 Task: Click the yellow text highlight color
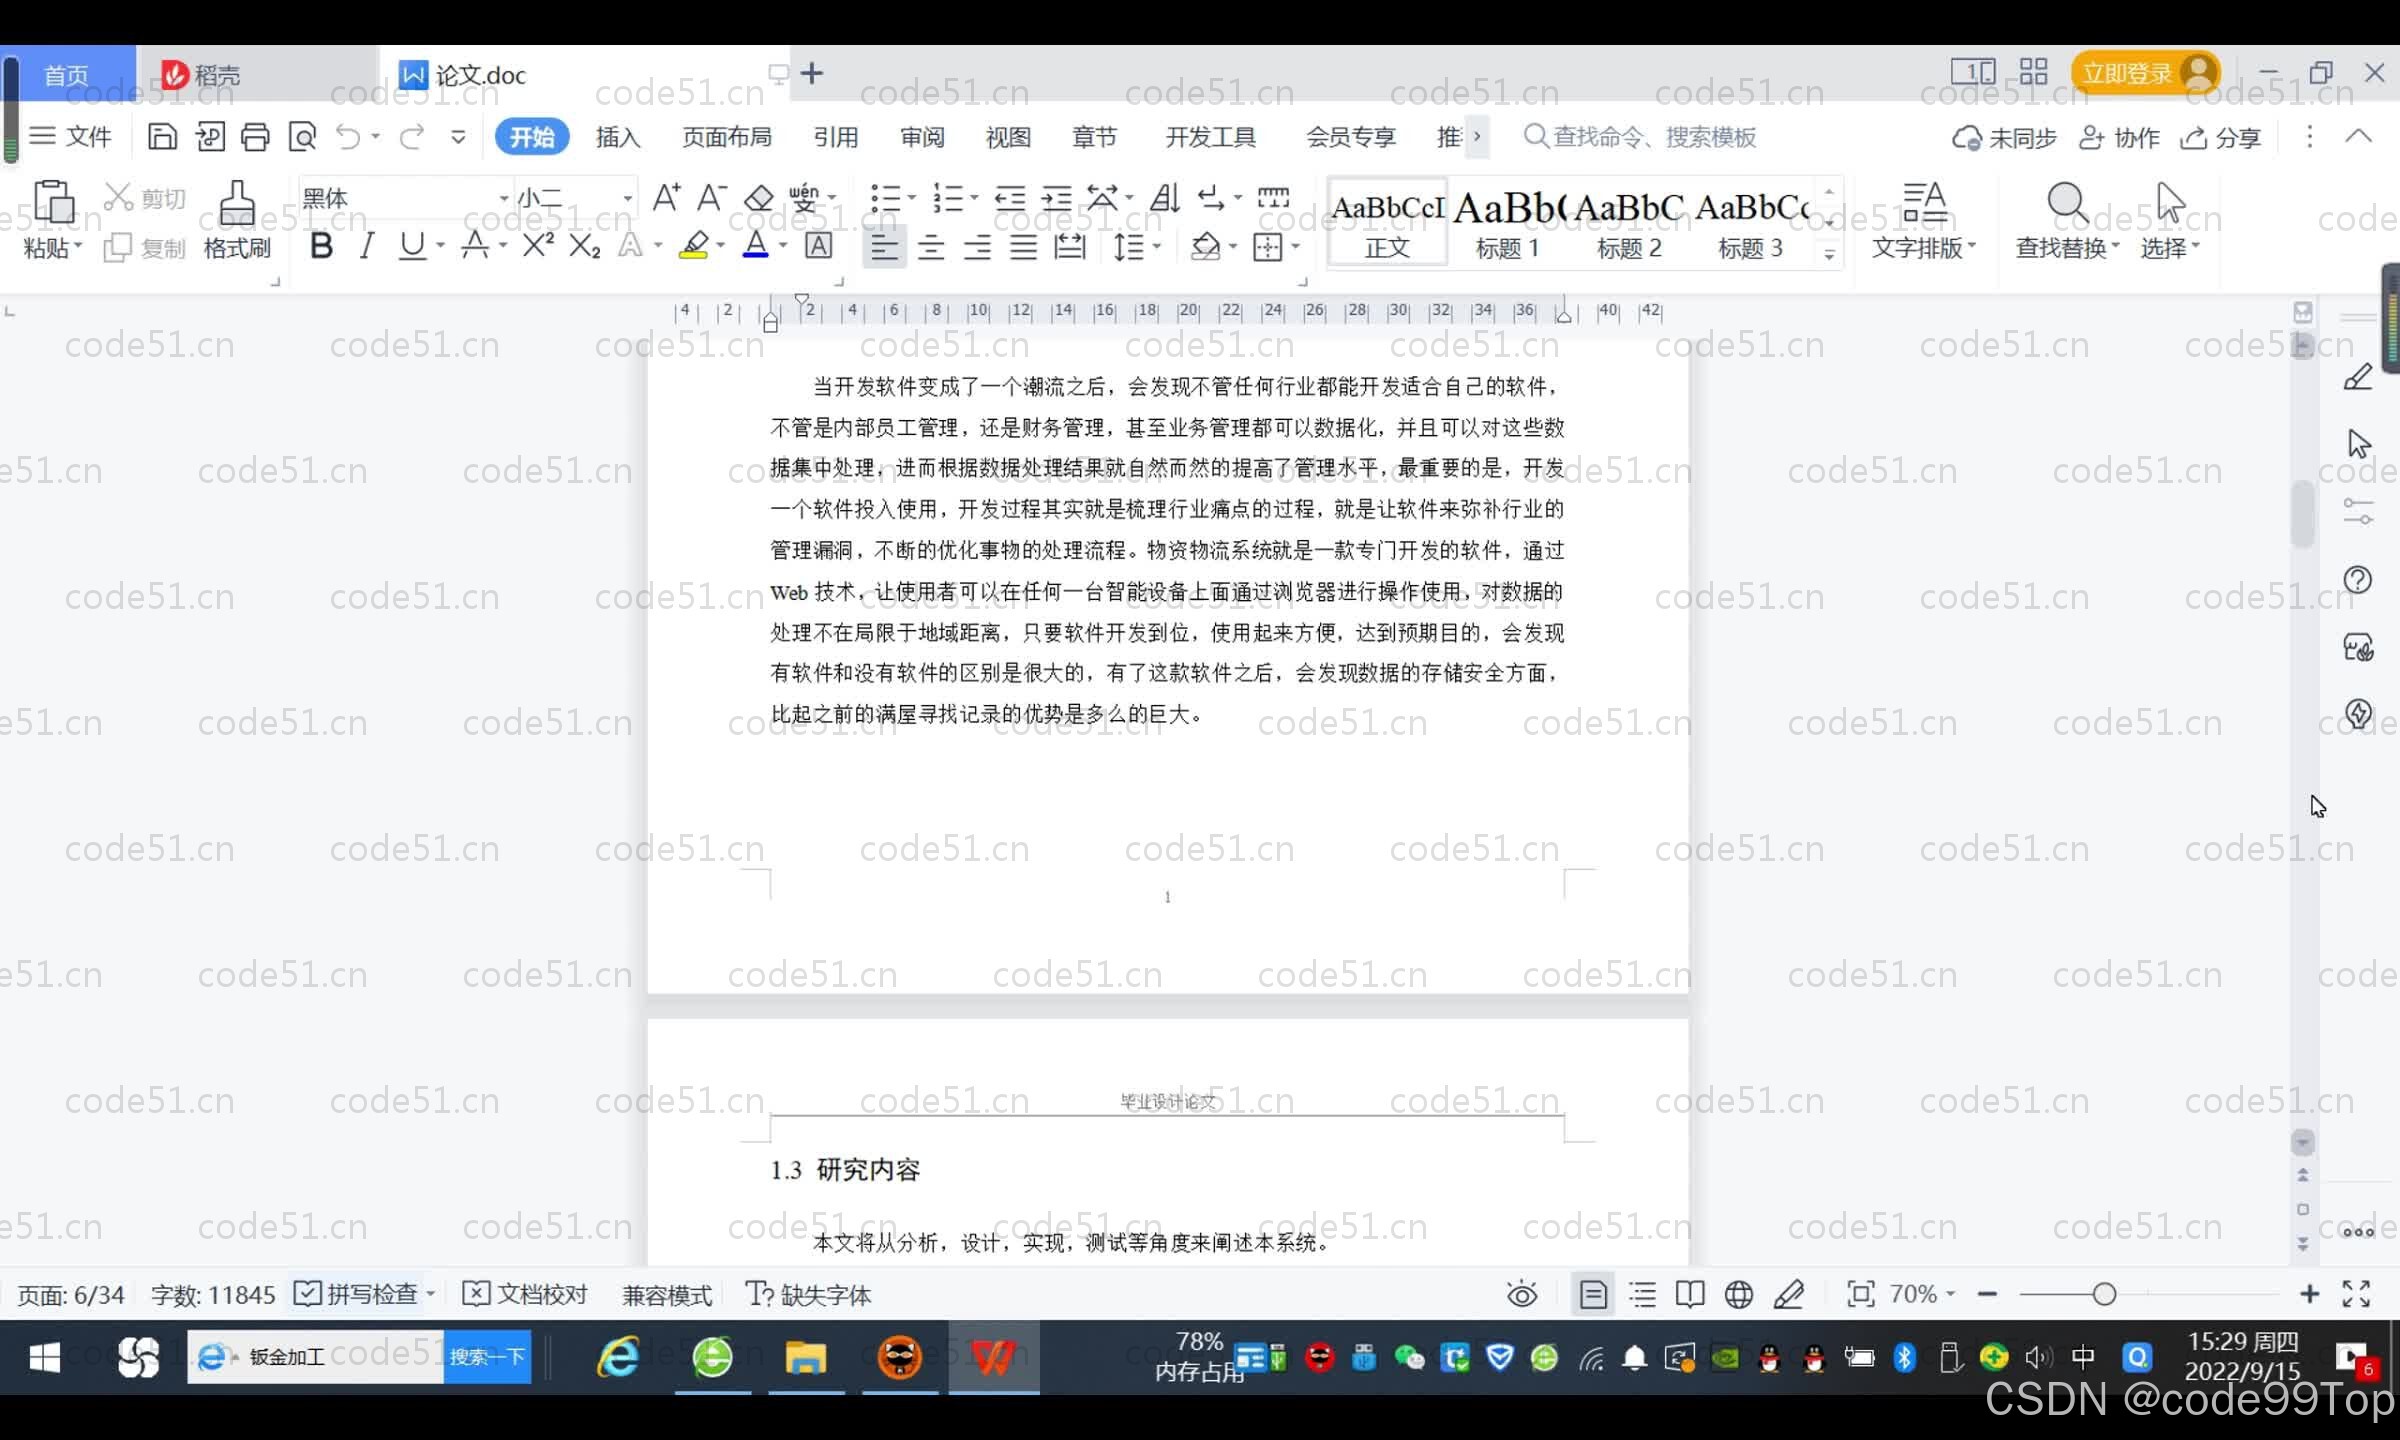point(694,245)
